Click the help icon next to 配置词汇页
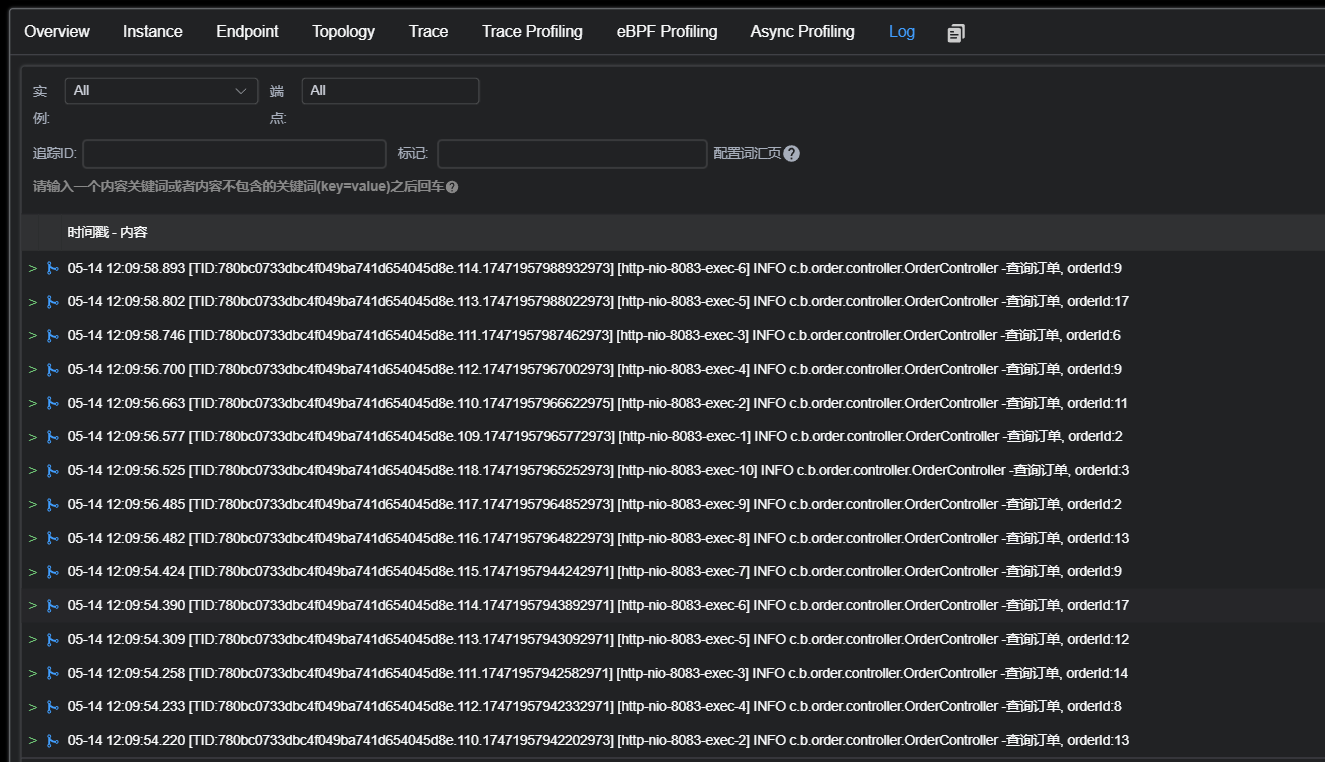1325x762 pixels. (x=791, y=154)
